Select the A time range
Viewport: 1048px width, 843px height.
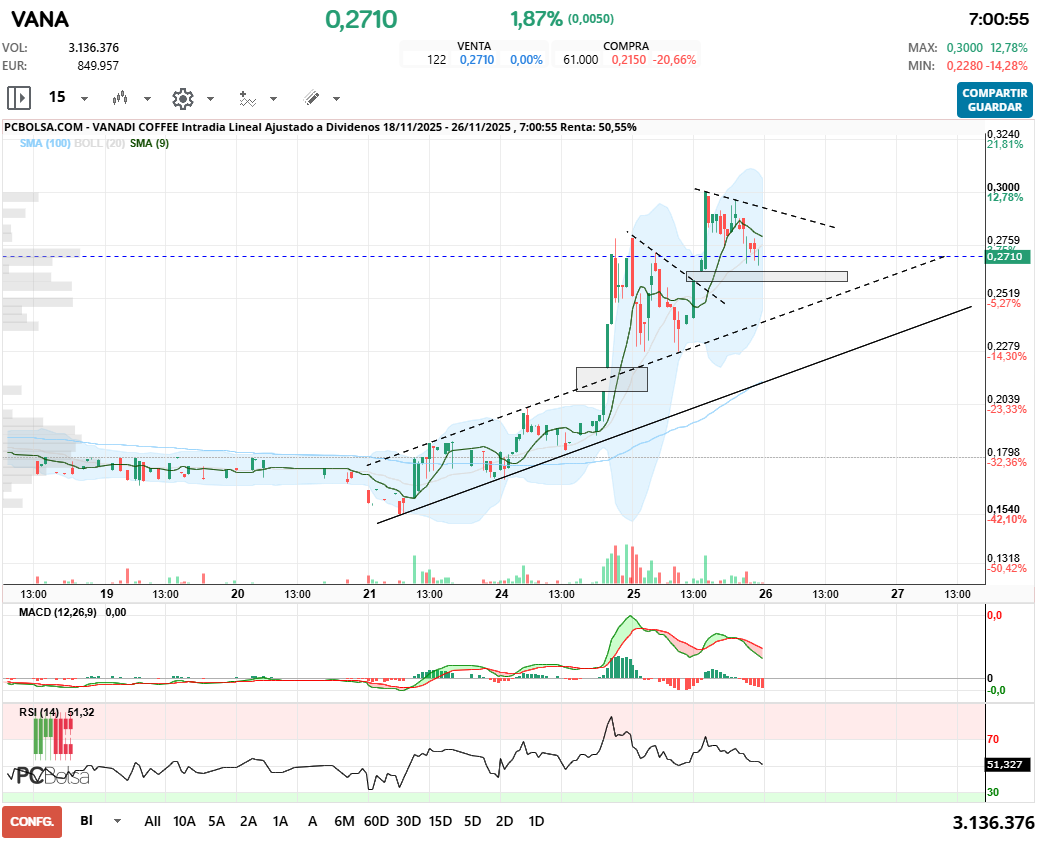(312, 821)
